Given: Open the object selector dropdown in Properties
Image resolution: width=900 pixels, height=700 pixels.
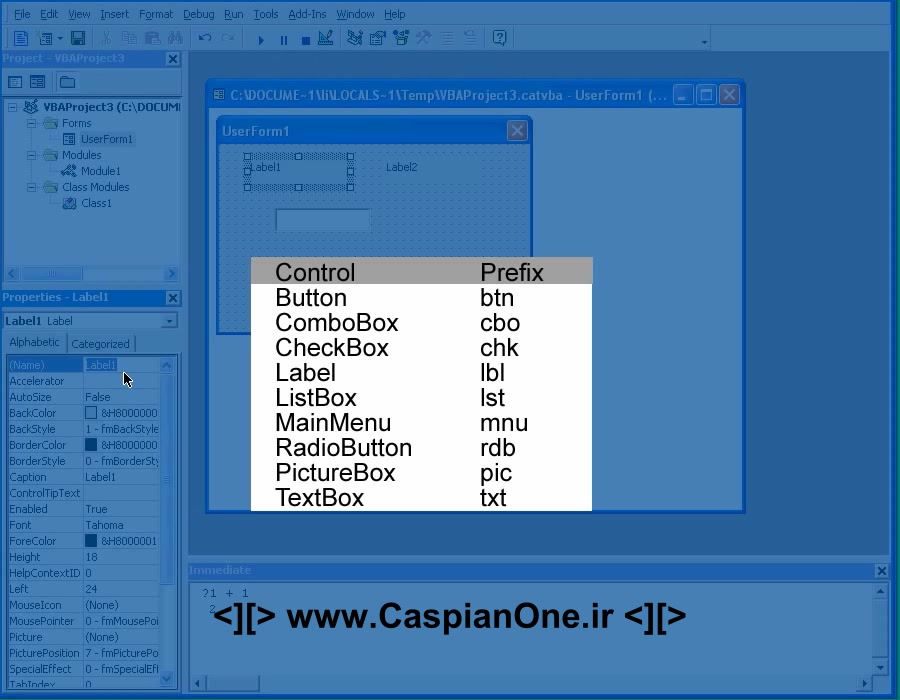Looking at the screenshot, I should pyautogui.click(x=168, y=321).
